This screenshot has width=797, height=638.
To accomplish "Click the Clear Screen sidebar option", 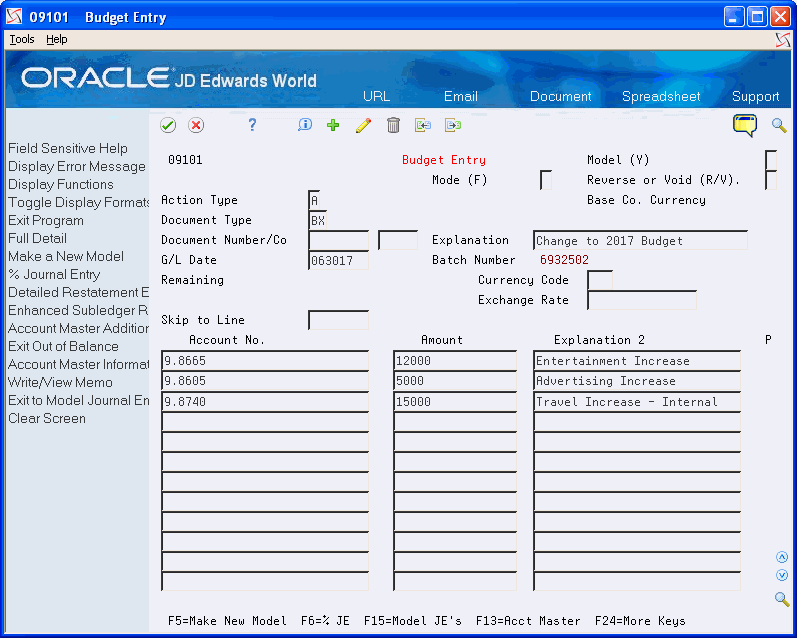I will tap(47, 418).
